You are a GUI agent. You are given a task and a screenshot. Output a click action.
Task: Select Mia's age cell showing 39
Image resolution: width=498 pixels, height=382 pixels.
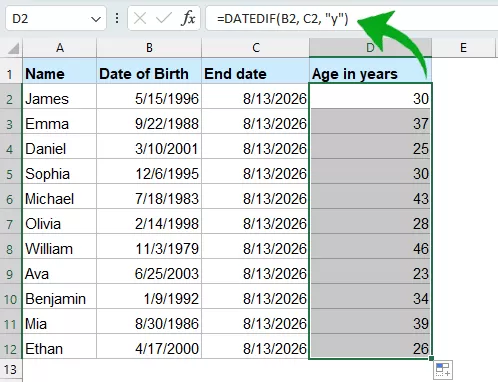[370, 321]
